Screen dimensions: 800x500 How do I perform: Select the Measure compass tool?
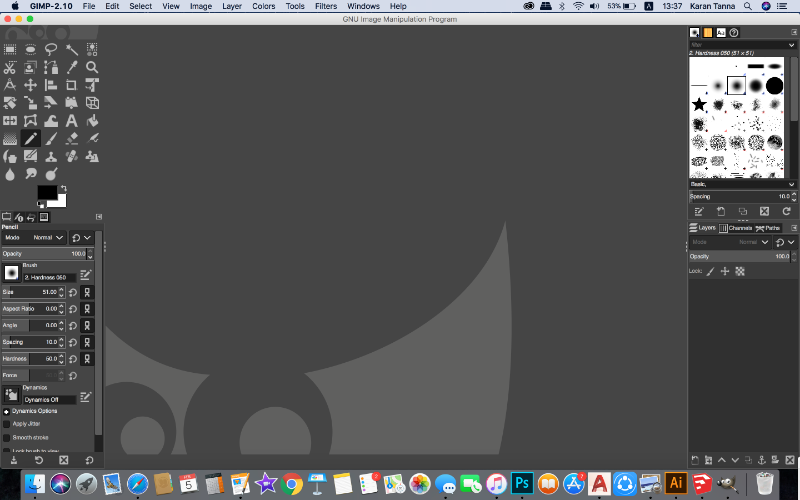[x=10, y=85]
